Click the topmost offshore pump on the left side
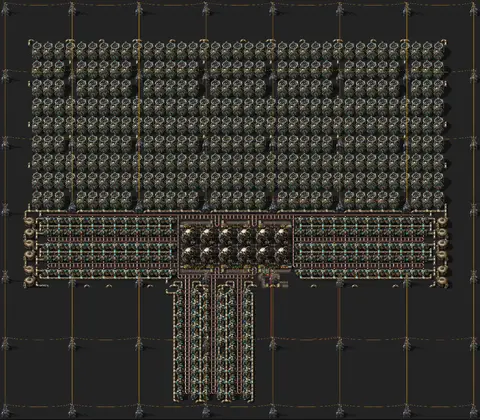 coord(29,221)
